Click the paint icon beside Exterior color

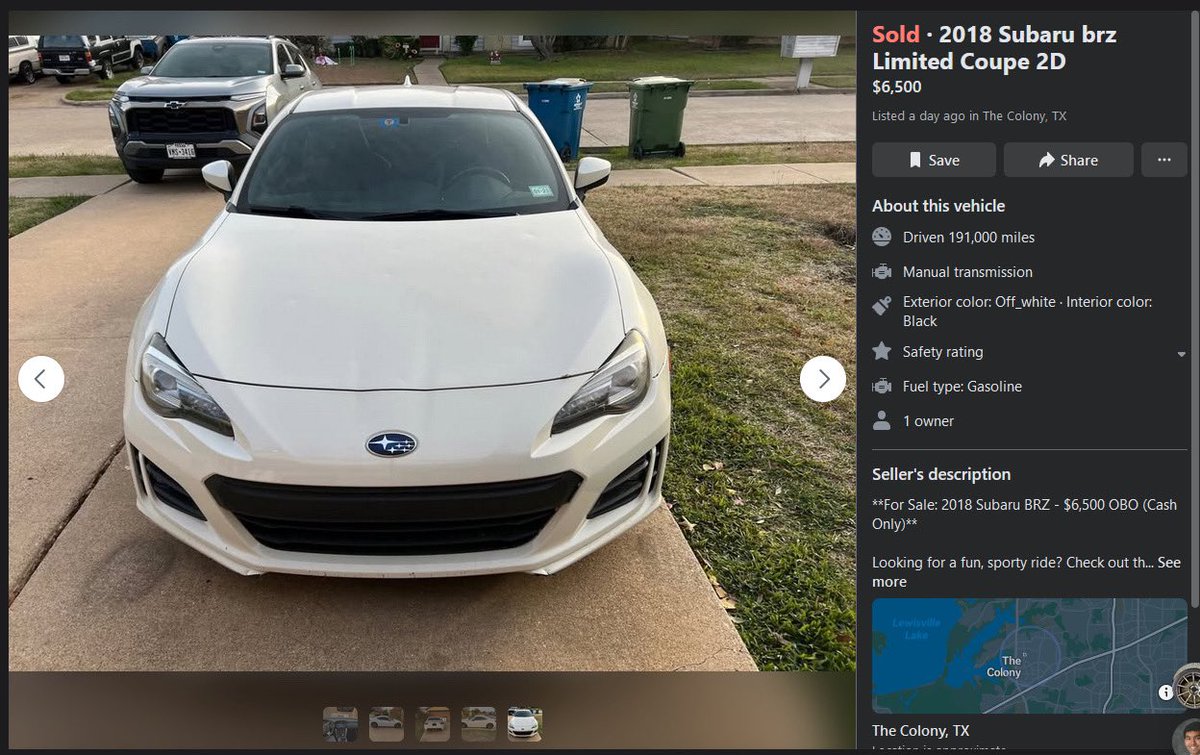[882, 307]
